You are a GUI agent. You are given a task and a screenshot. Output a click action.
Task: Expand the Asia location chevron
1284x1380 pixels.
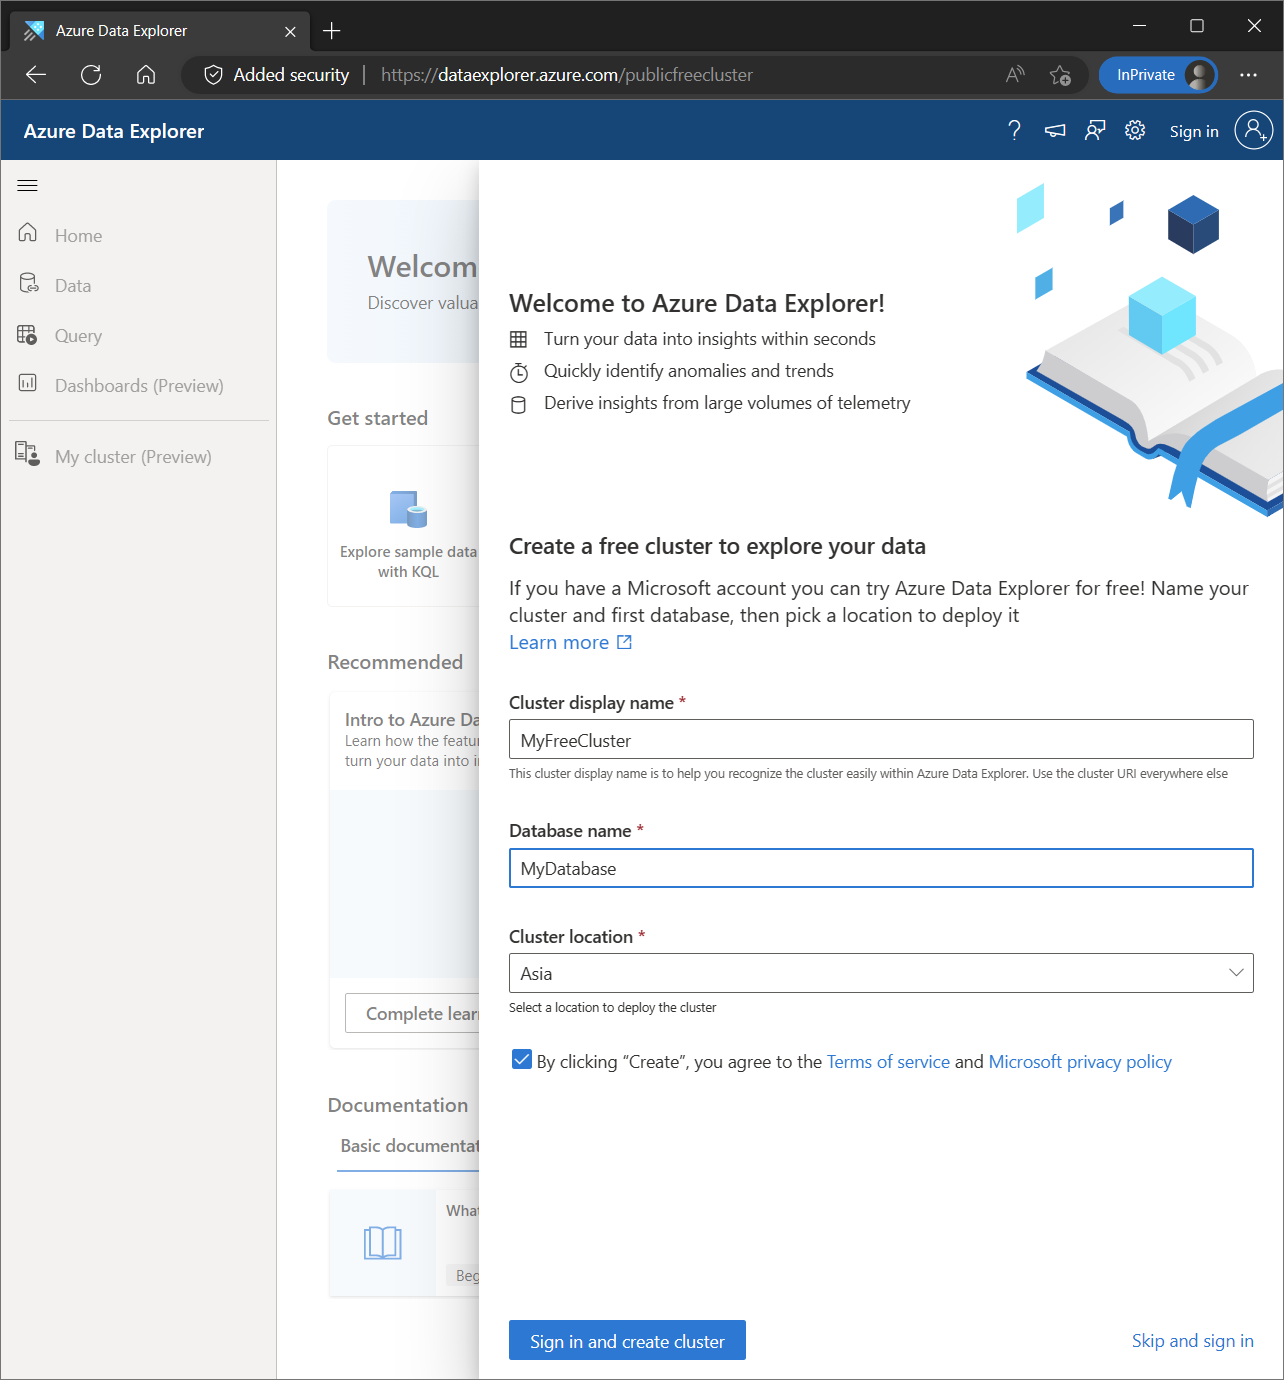point(1236,973)
